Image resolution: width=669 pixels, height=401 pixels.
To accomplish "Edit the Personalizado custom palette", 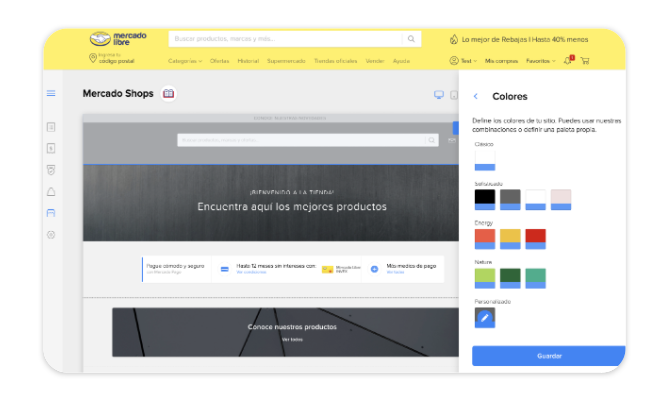I will (x=485, y=318).
